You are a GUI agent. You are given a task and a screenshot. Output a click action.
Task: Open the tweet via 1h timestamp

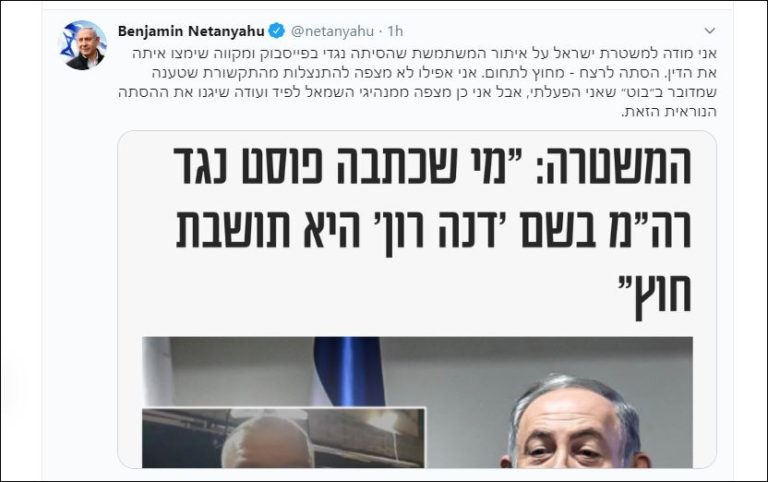tap(395, 31)
